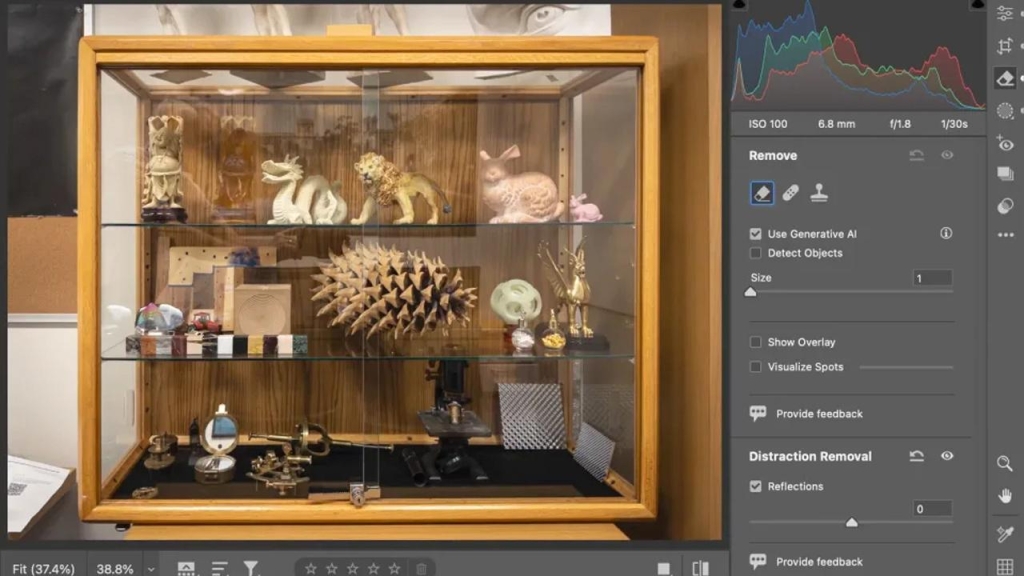1024x576 pixels.
Task: Set rating to five stars
Action: (x=394, y=569)
